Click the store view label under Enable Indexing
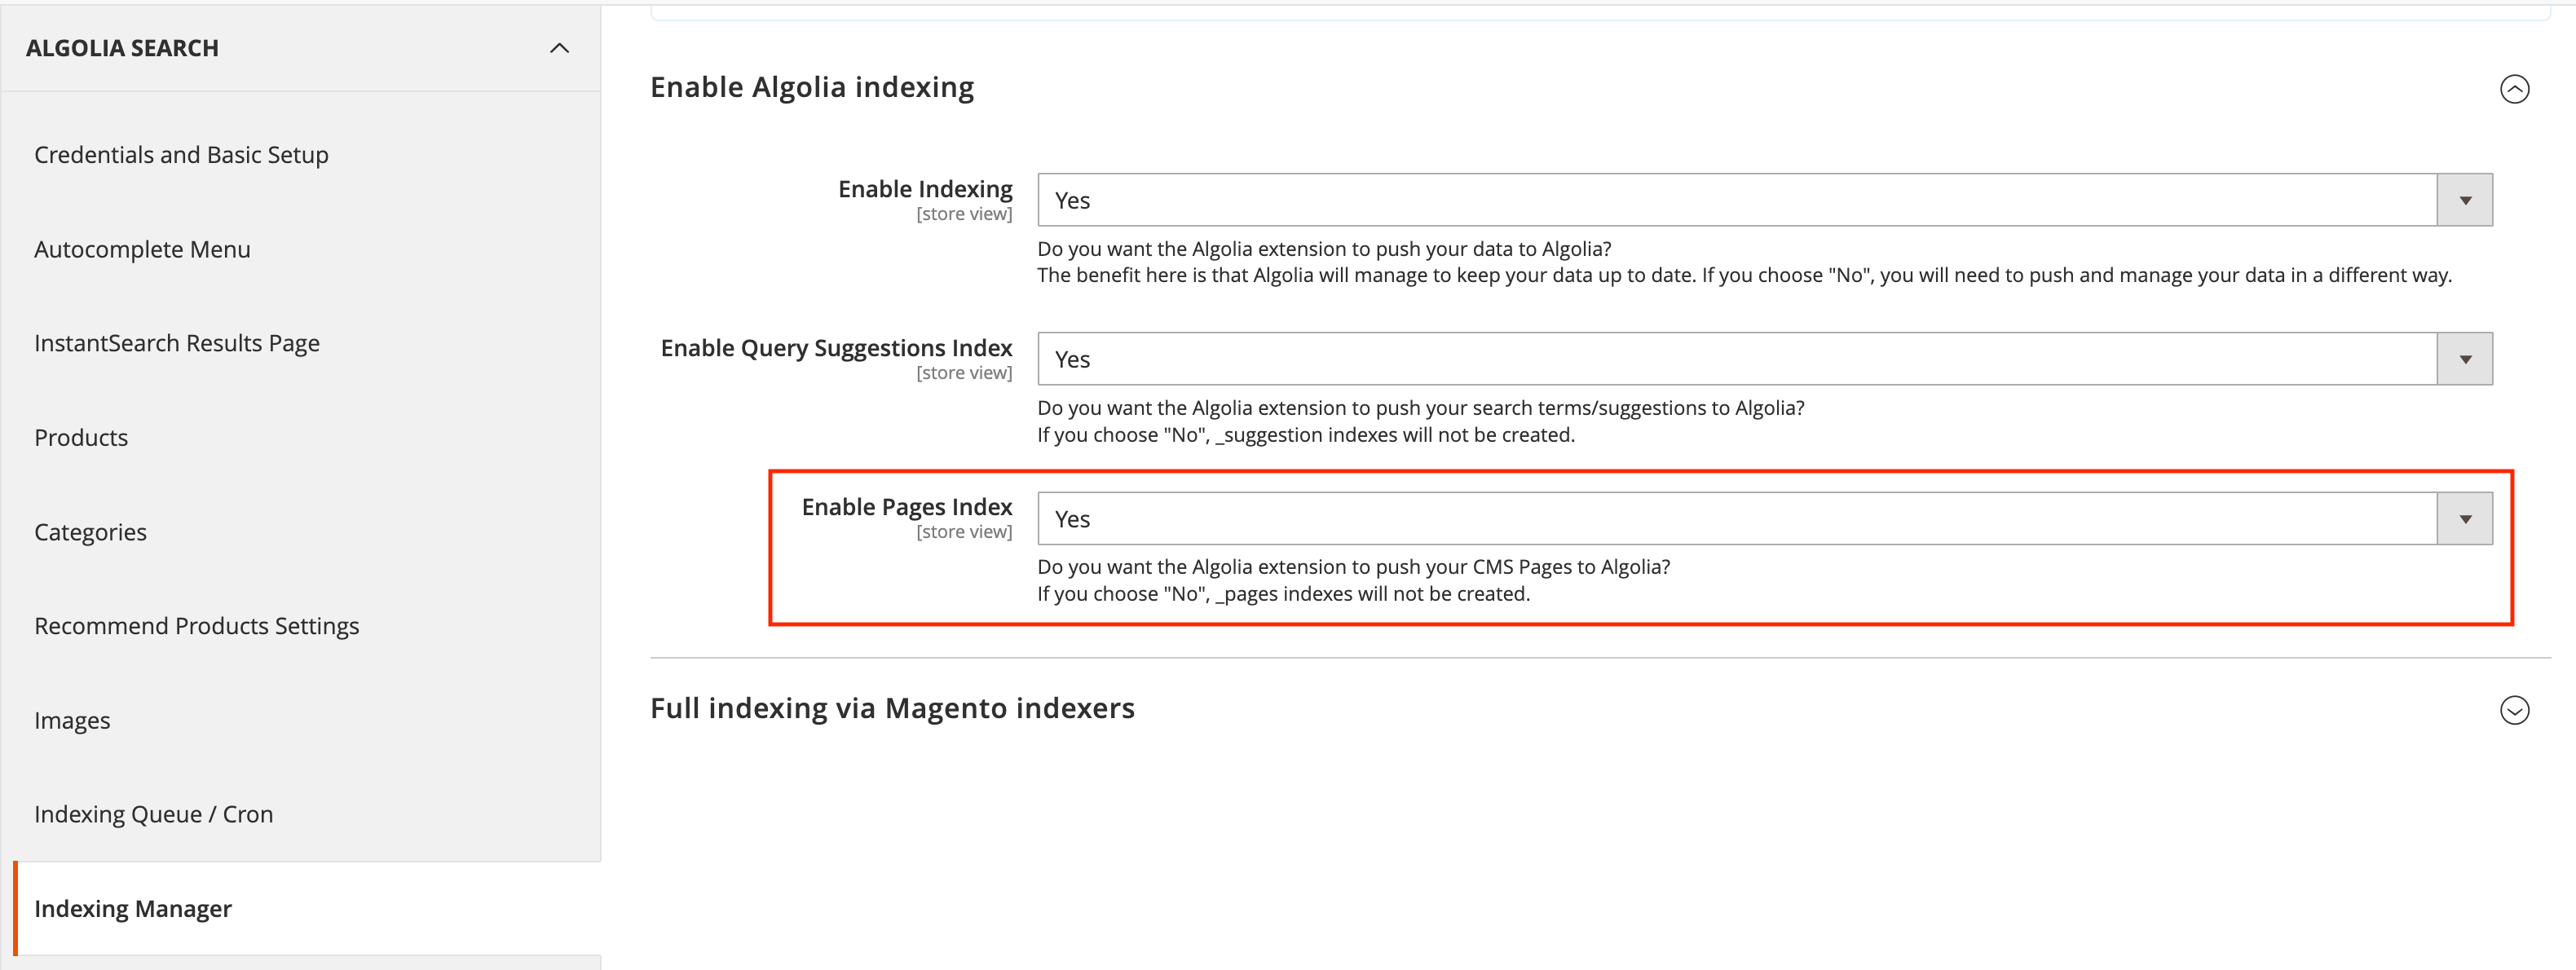Viewport: 2576px width, 970px height. (x=964, y=213)
